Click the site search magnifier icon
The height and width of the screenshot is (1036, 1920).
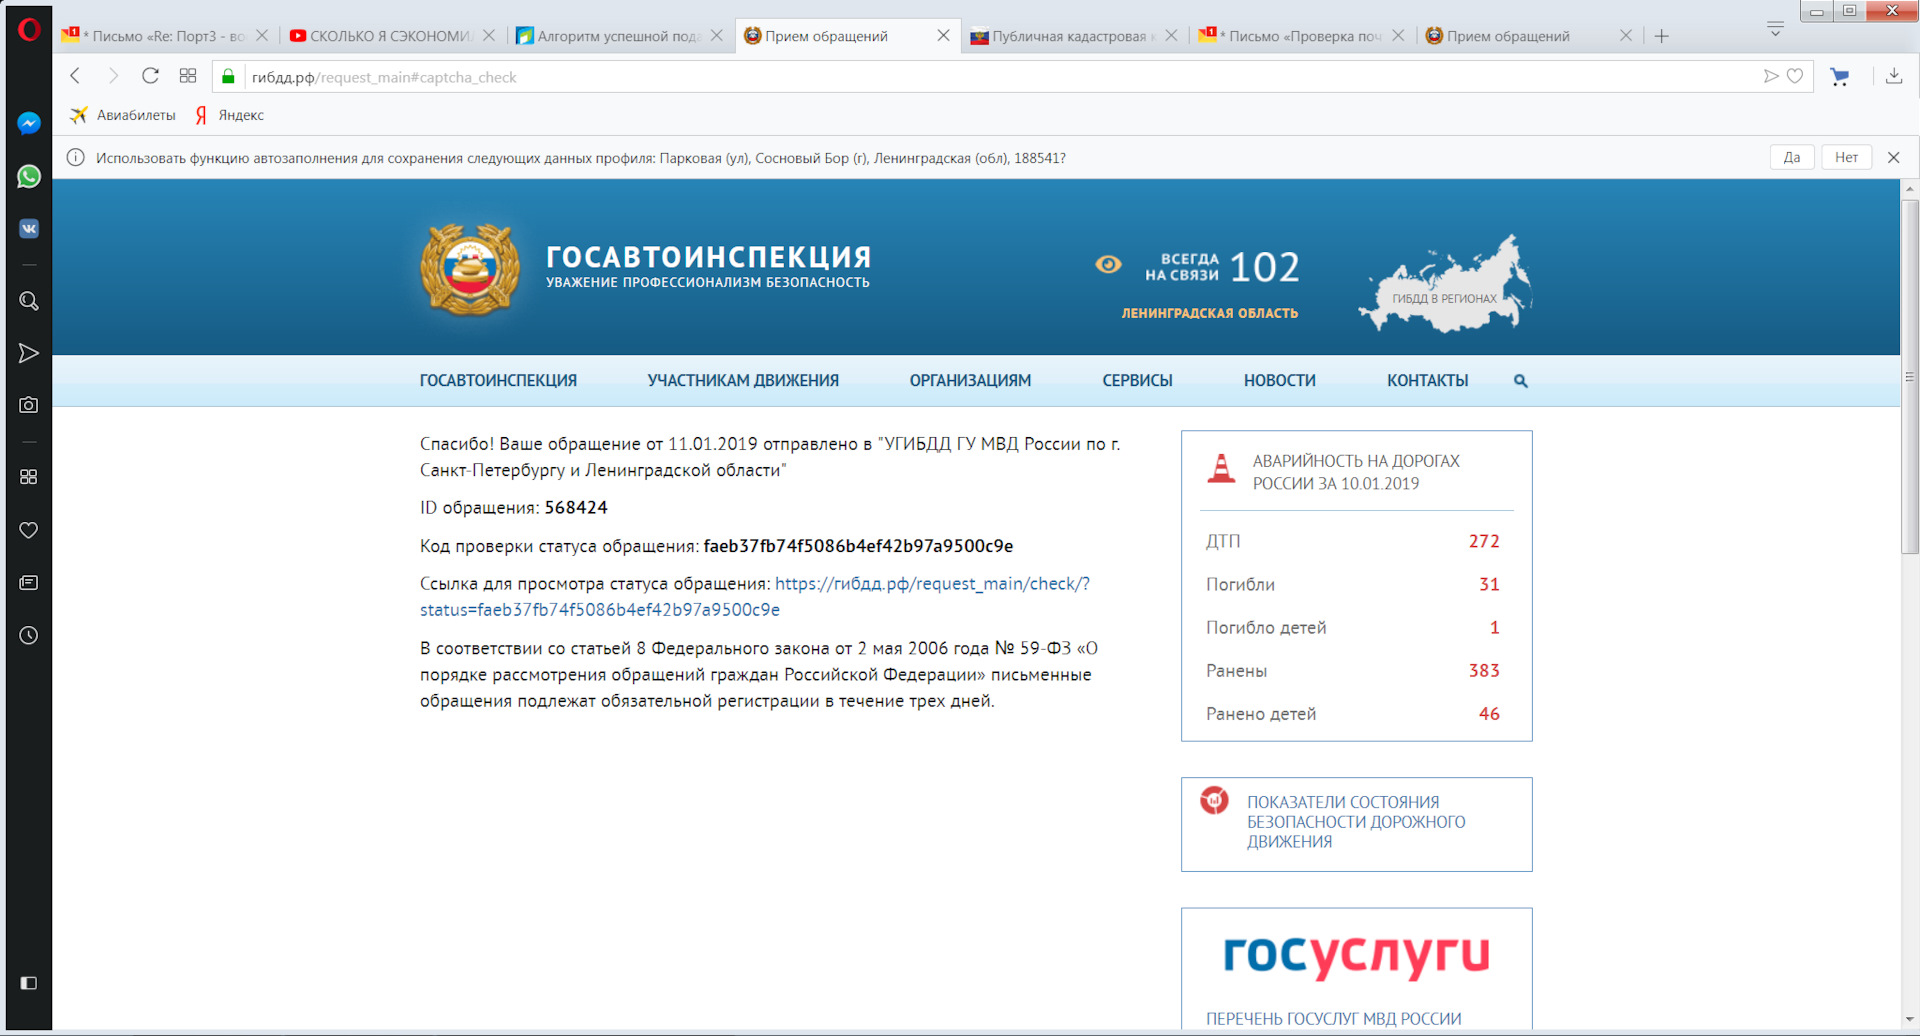pos(1520,381)
